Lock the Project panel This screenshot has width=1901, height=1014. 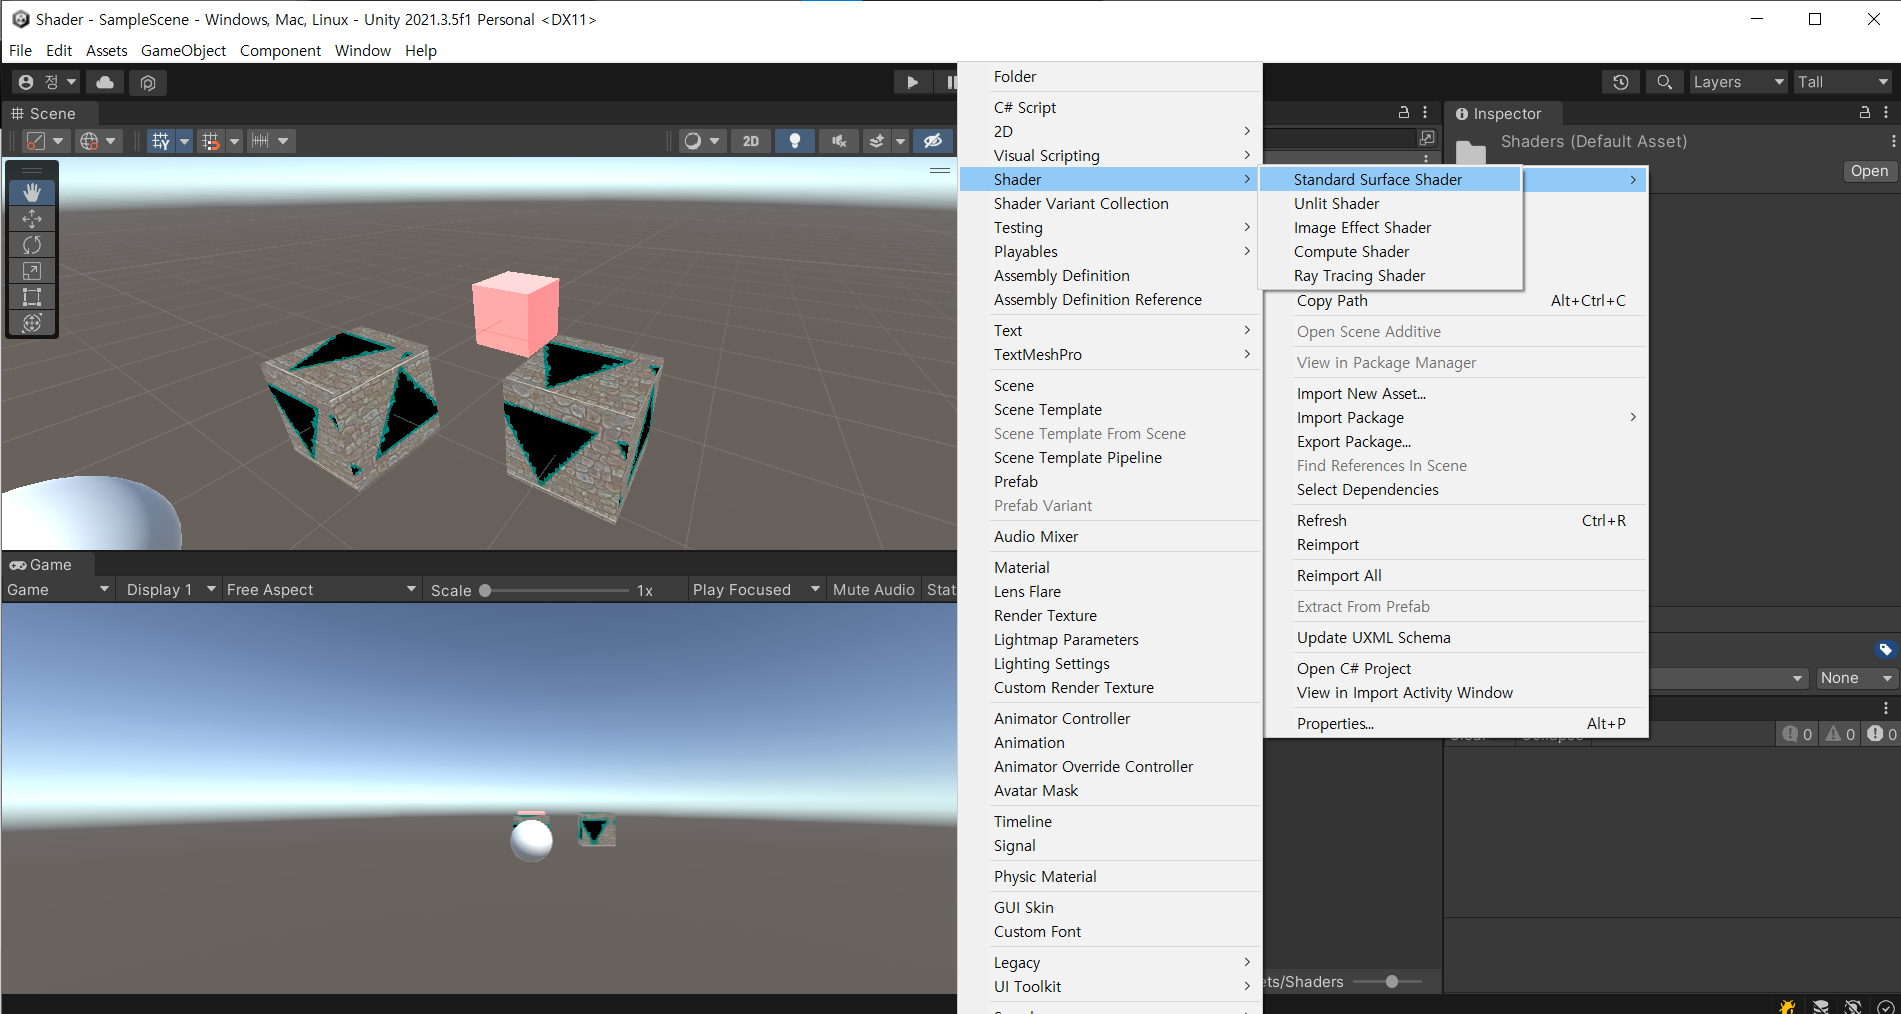1404,113
